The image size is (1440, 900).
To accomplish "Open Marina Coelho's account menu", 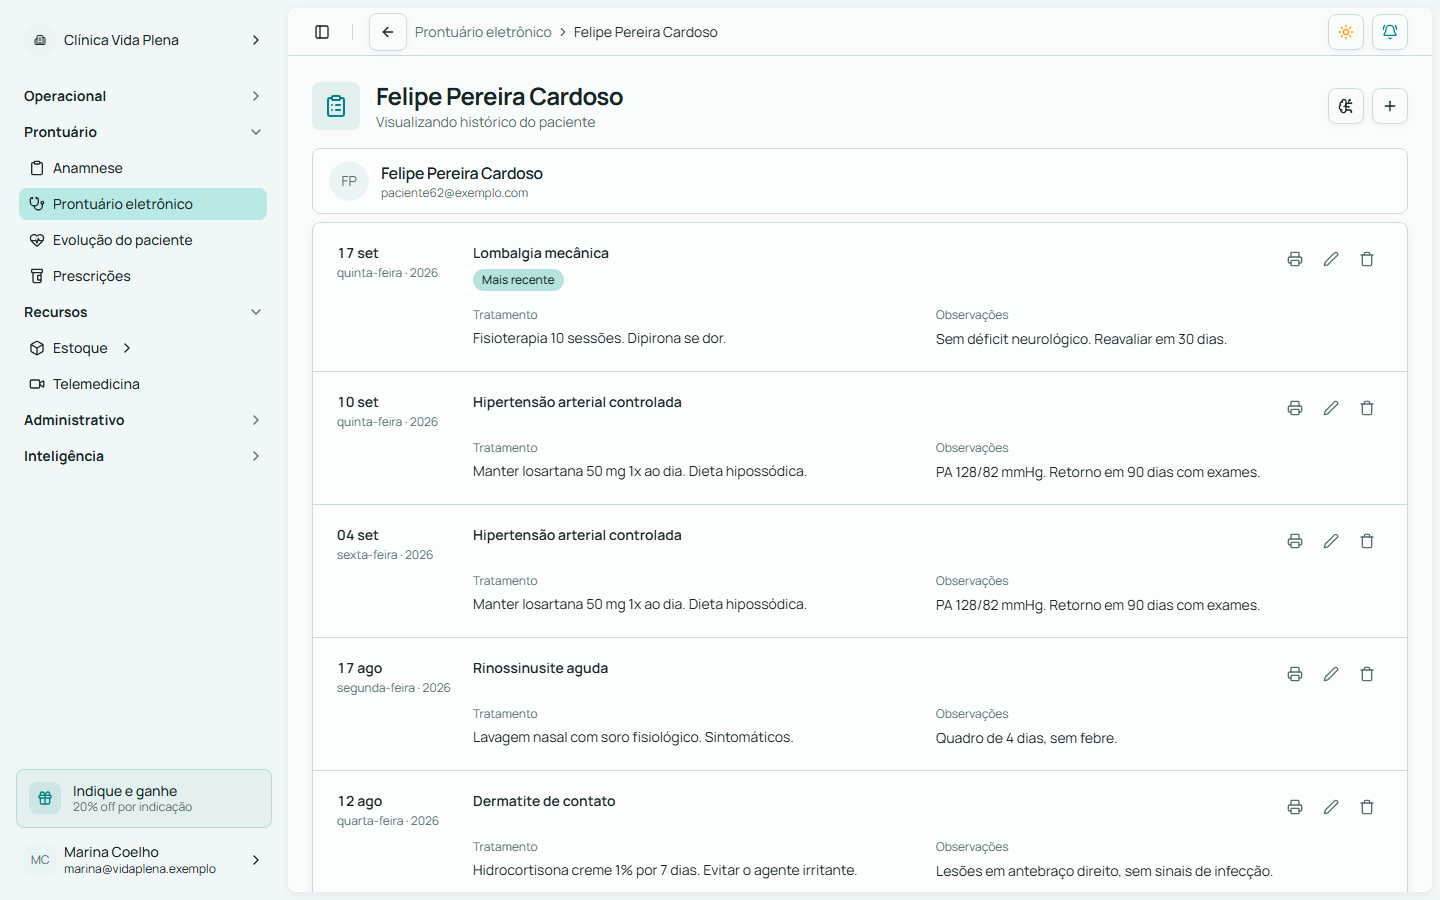I will tap(143, 860).
